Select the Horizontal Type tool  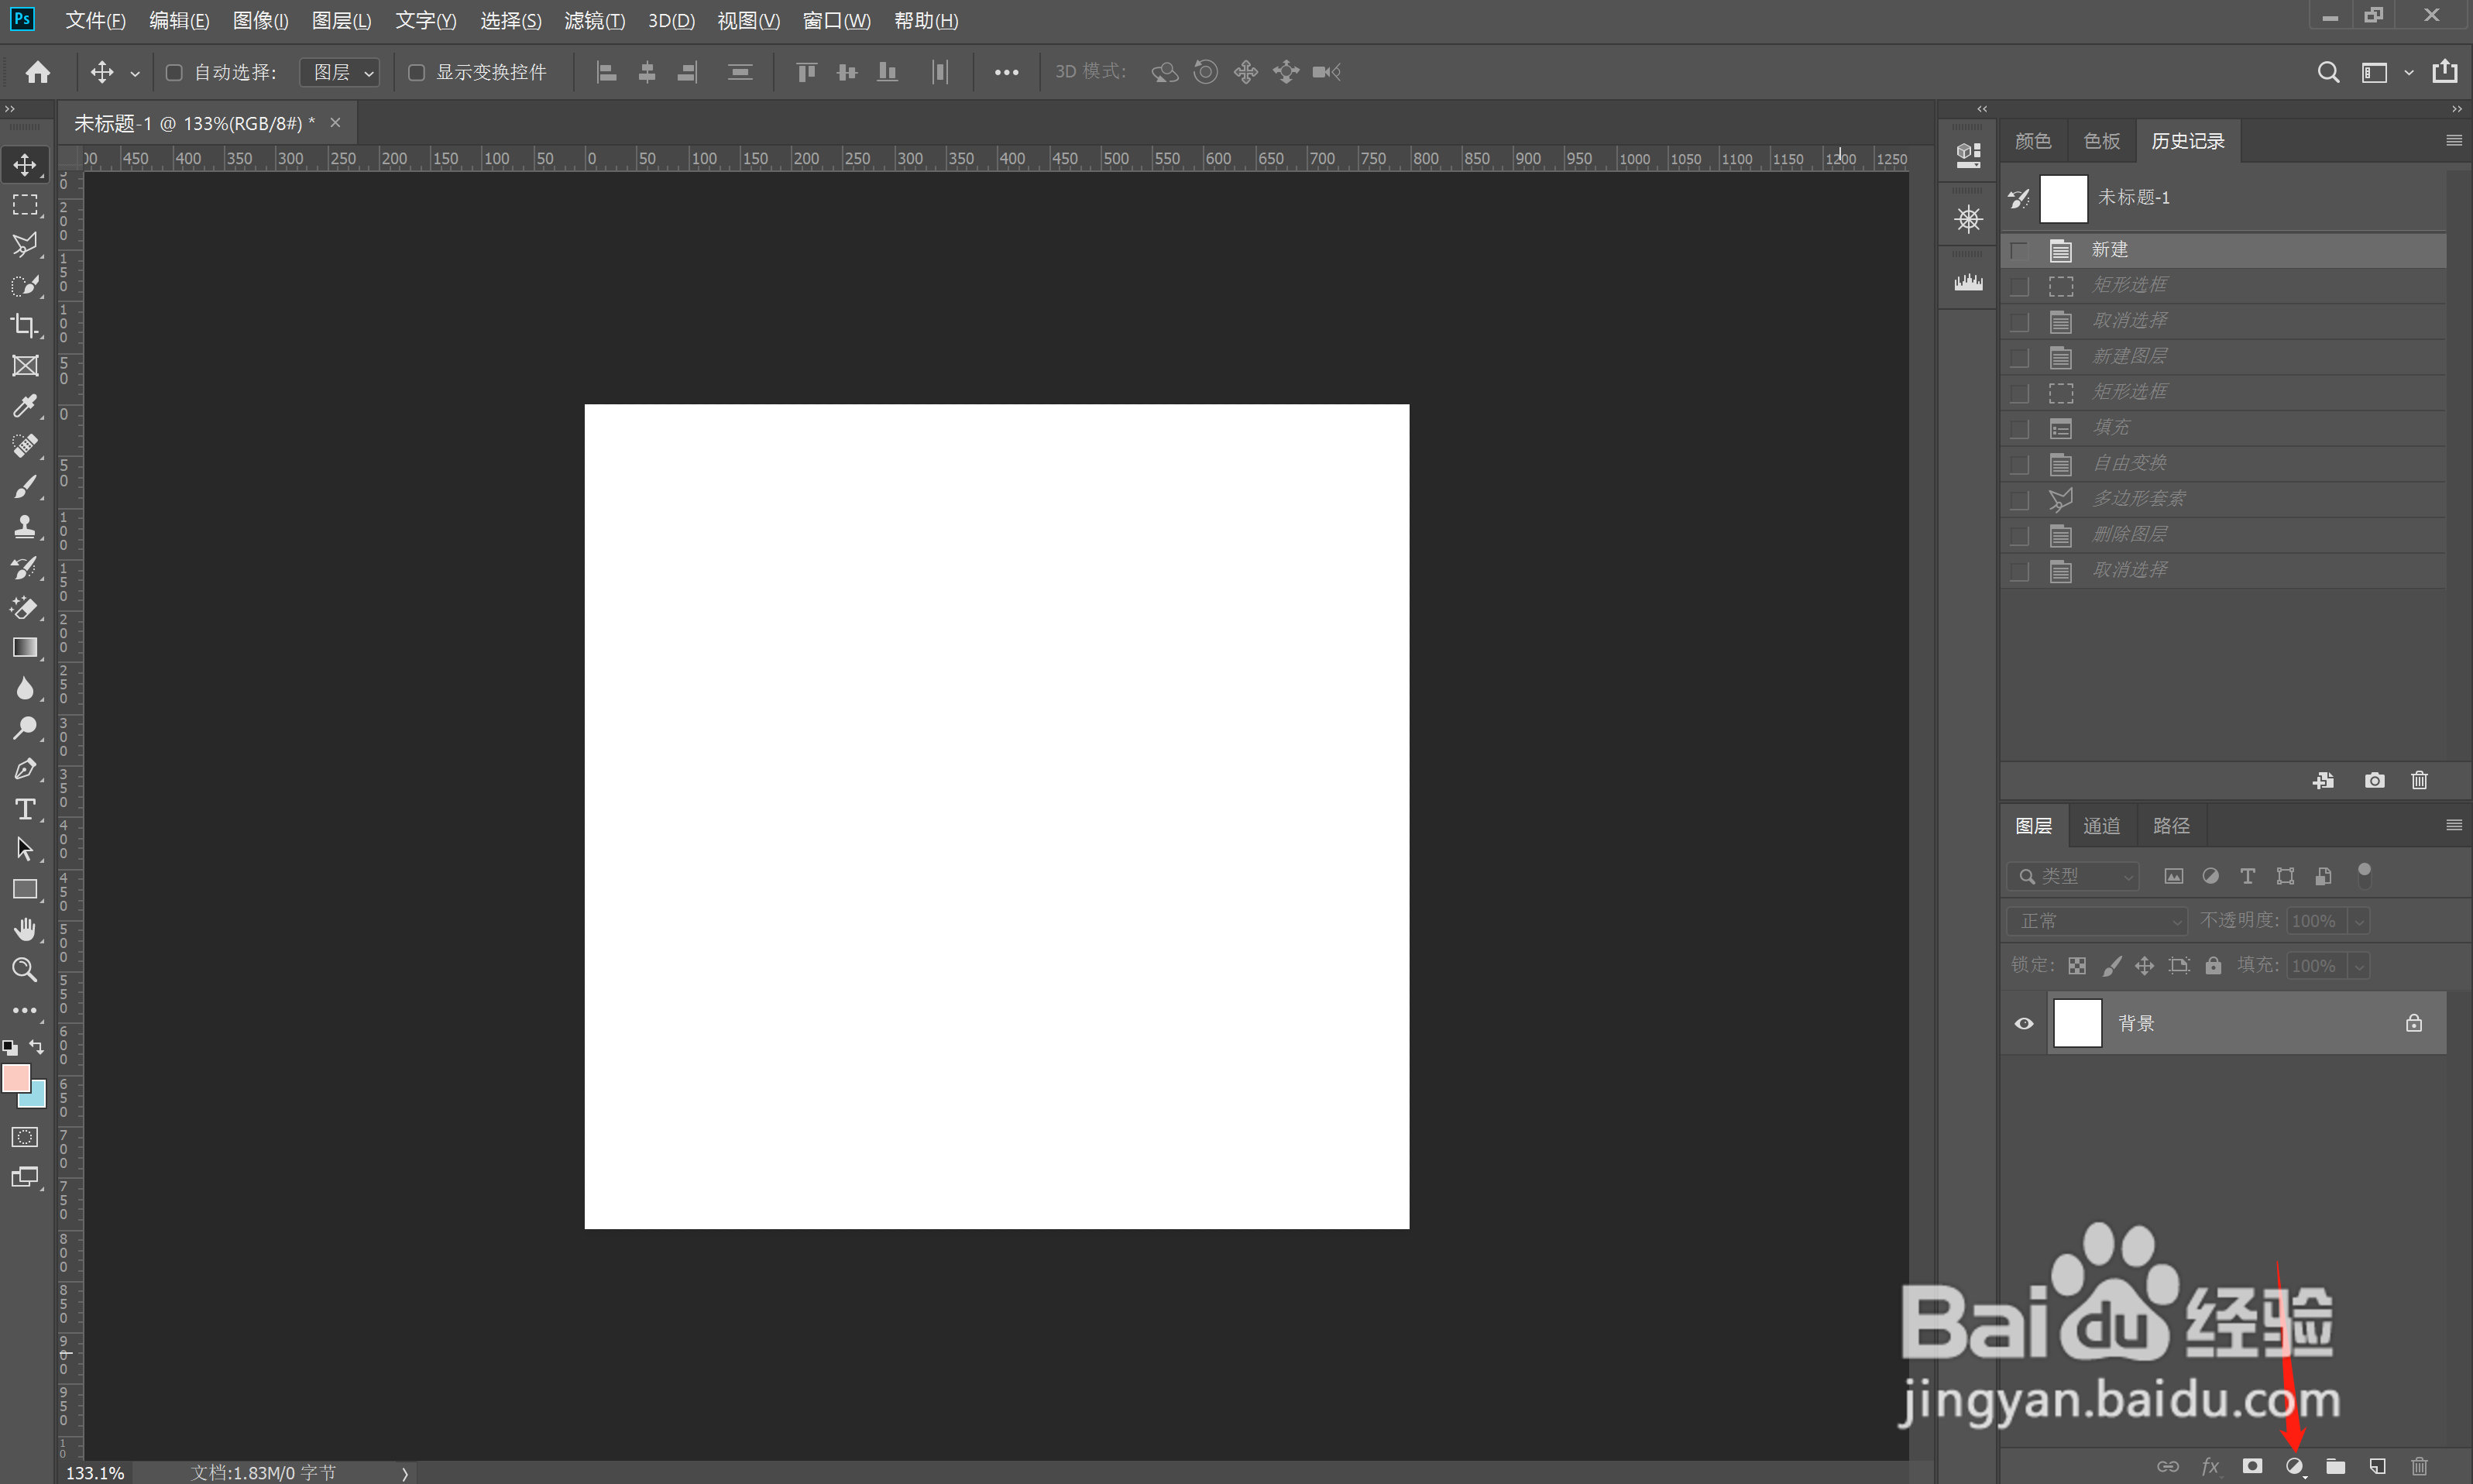(x=25, y=809)
